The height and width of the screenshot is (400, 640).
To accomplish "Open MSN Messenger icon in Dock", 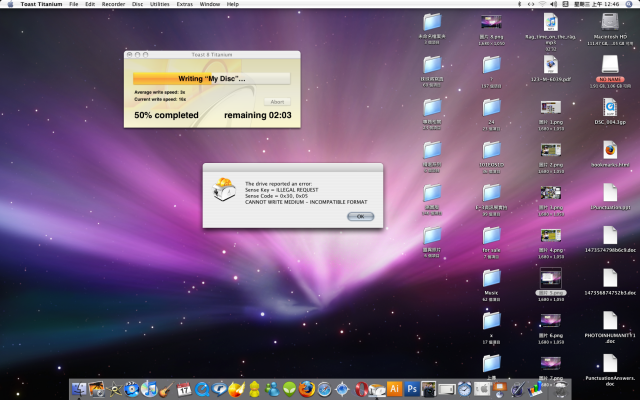I will click(x=272, y=389).
